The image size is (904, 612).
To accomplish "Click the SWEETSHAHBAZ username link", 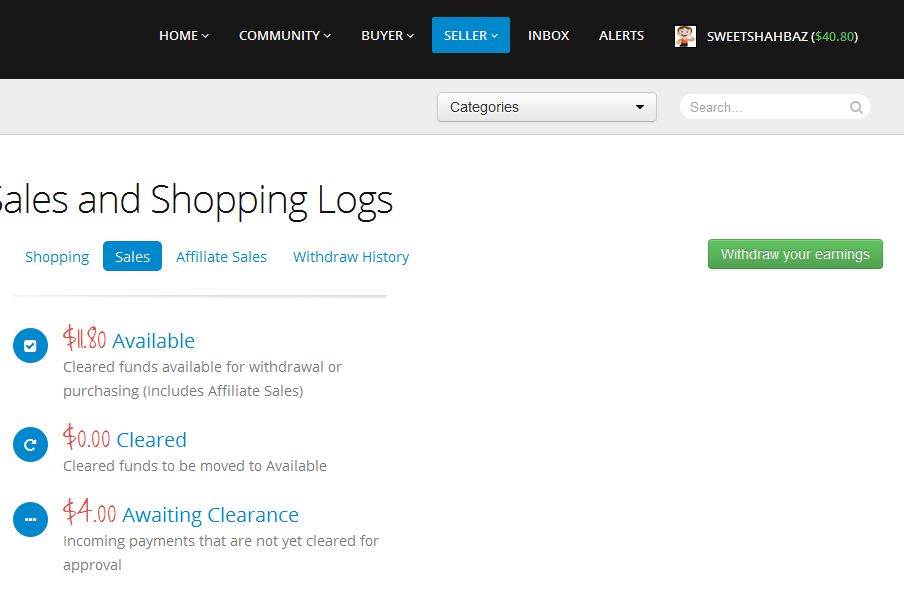I will tap(756, 37).
